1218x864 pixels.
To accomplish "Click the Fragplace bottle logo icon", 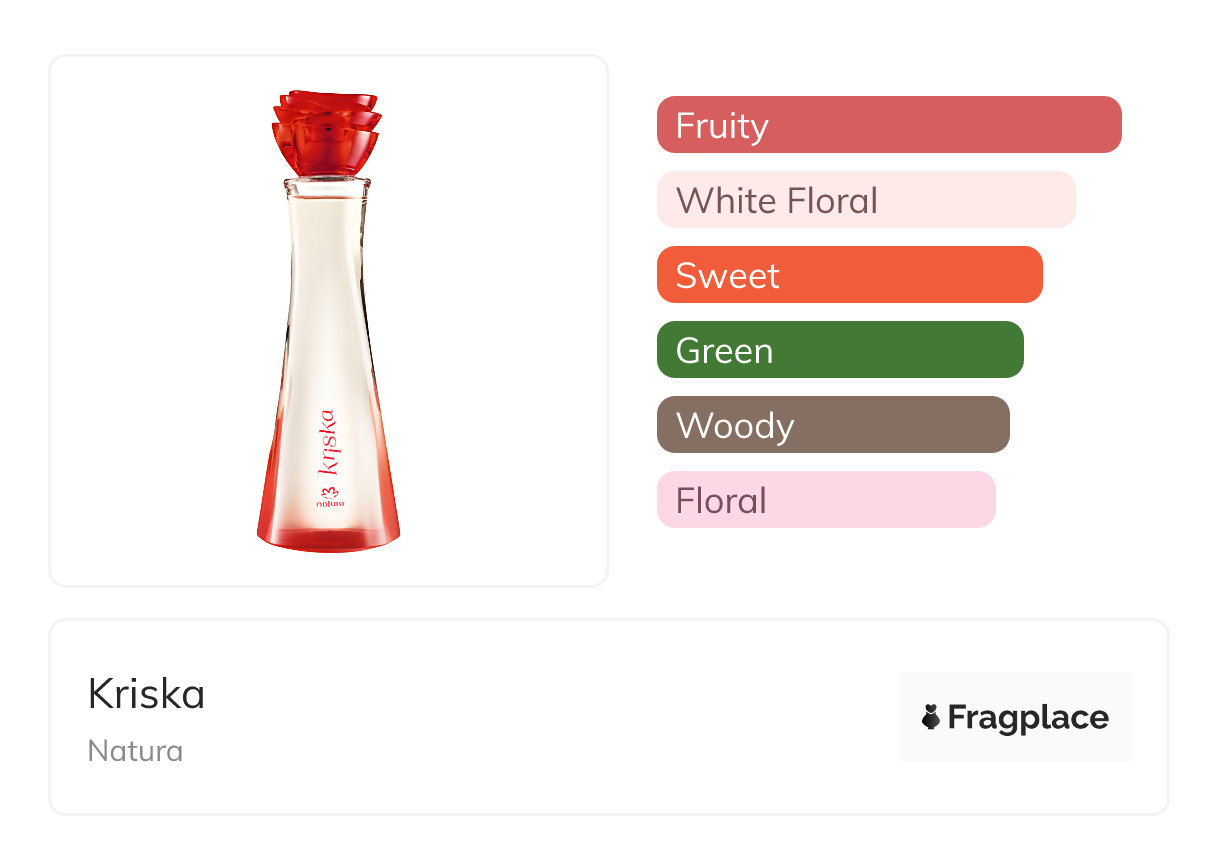I will tap(931, 718).
